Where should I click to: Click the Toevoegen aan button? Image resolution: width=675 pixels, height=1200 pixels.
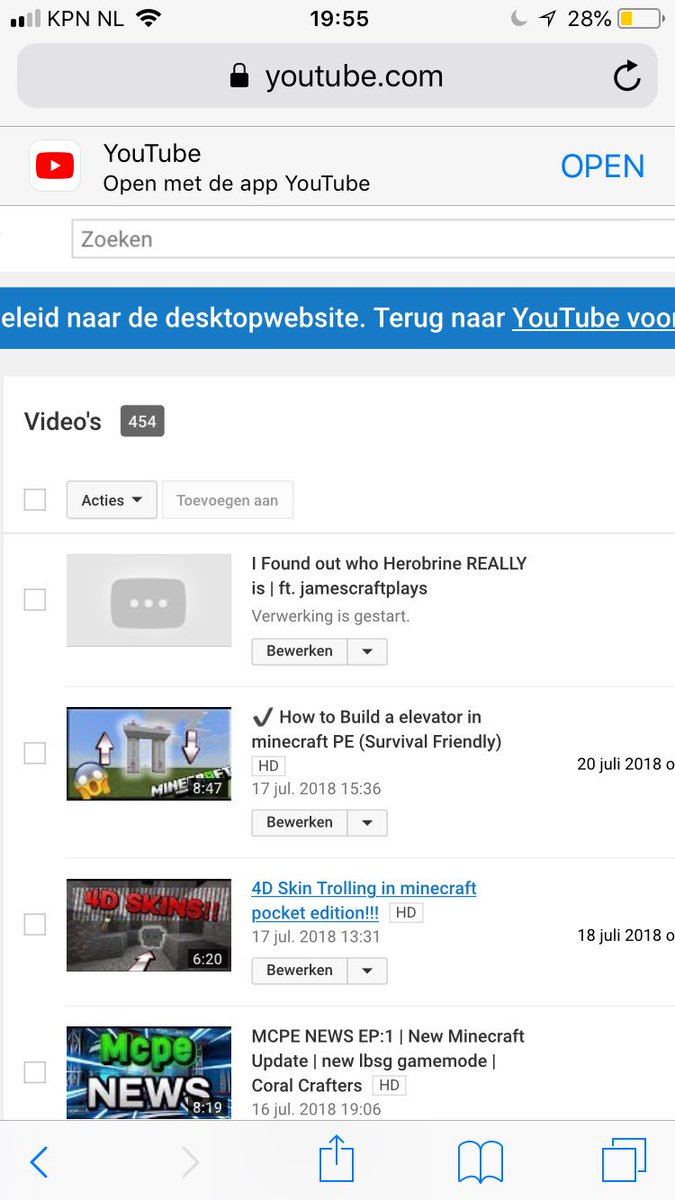coord(227,500)
